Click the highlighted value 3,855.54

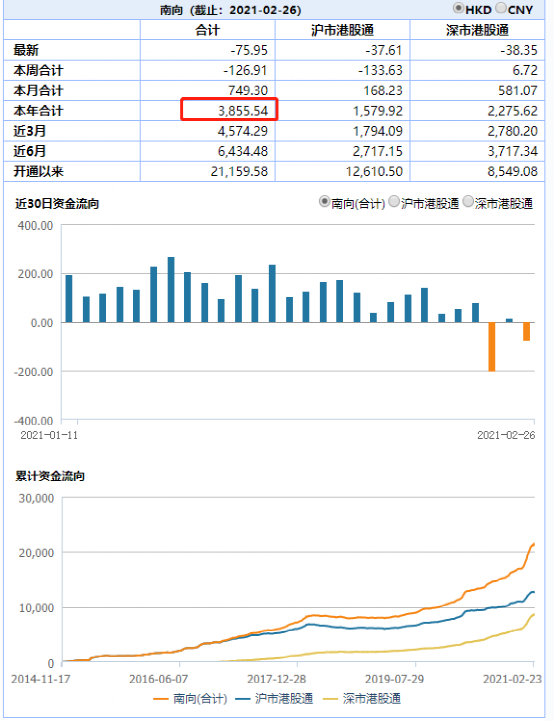coord(243,111)
